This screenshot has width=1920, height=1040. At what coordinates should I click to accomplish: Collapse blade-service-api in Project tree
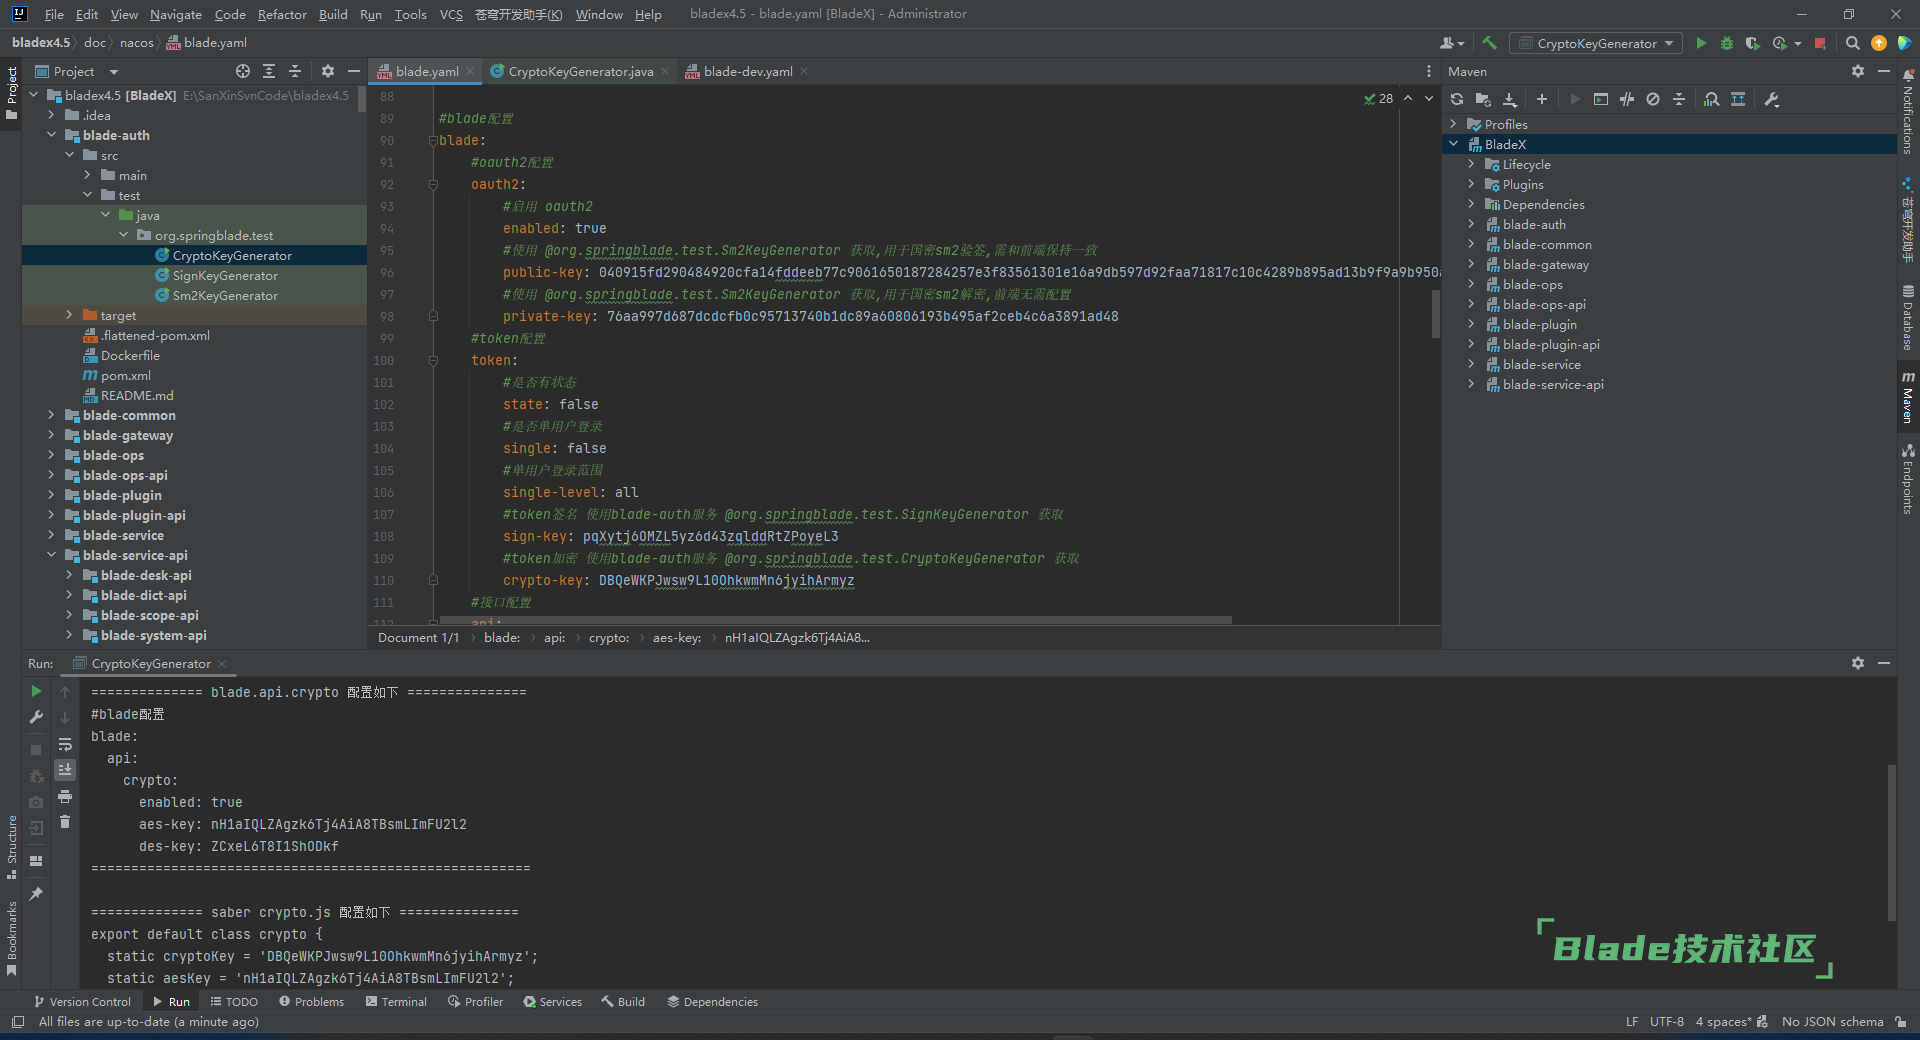[x=51, y=555]
